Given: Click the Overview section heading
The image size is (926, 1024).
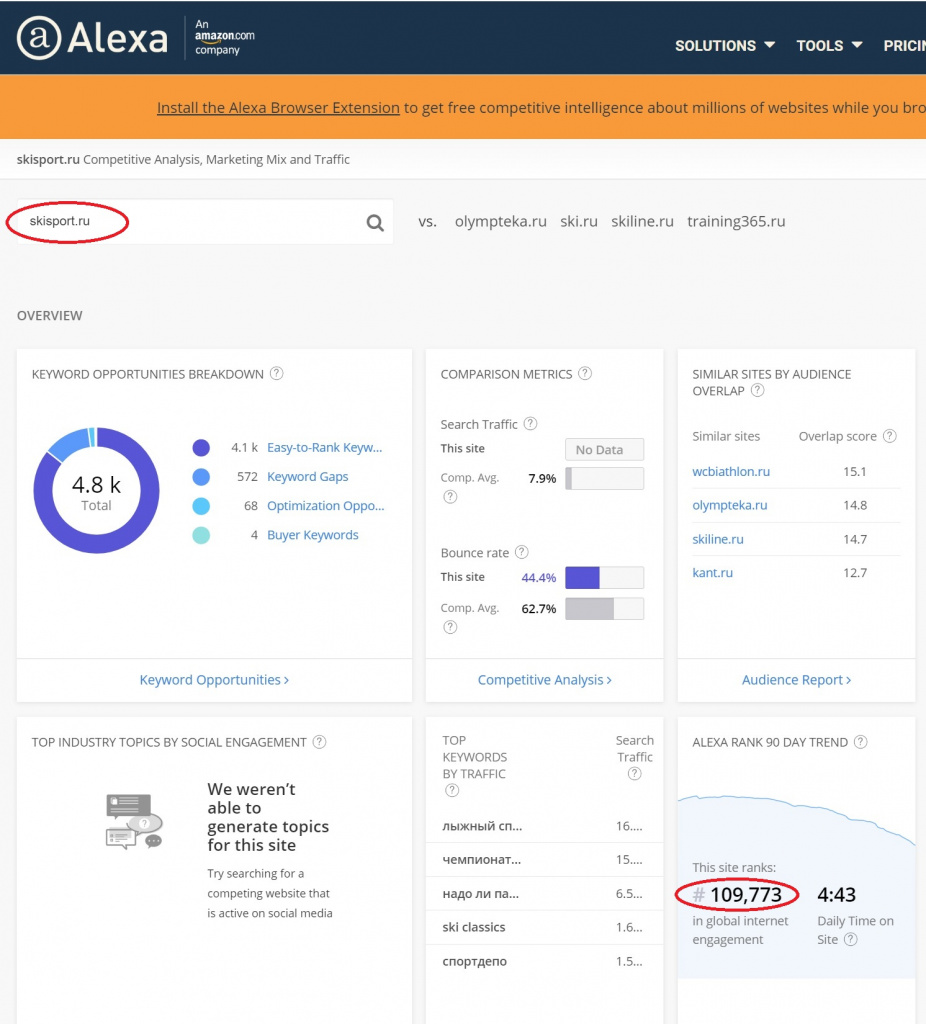Looking at the screenshot, I should 50,315.
